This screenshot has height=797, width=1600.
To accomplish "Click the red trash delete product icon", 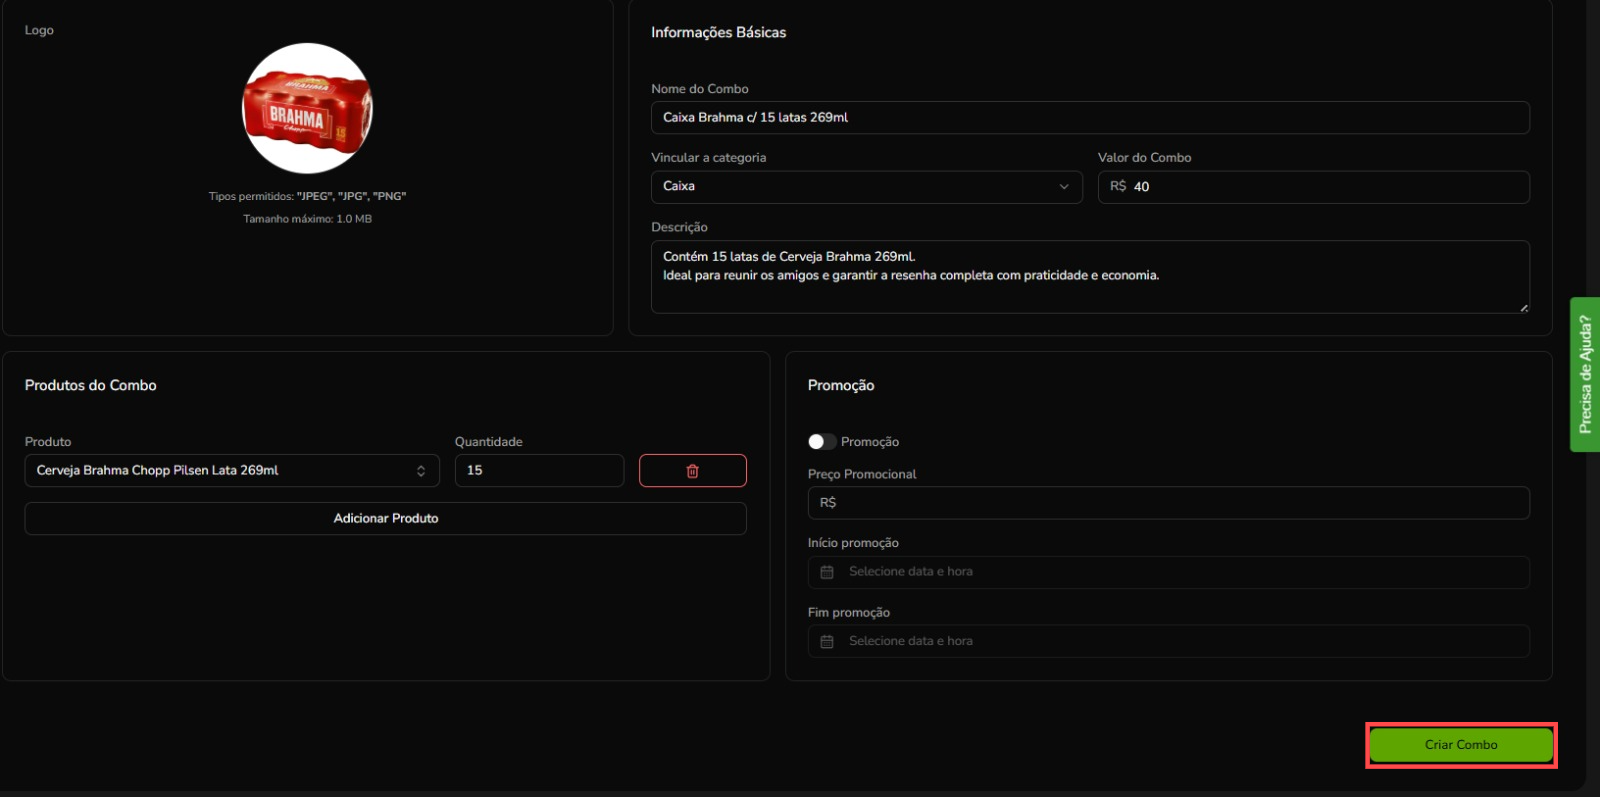I will (x=692, y=471).
